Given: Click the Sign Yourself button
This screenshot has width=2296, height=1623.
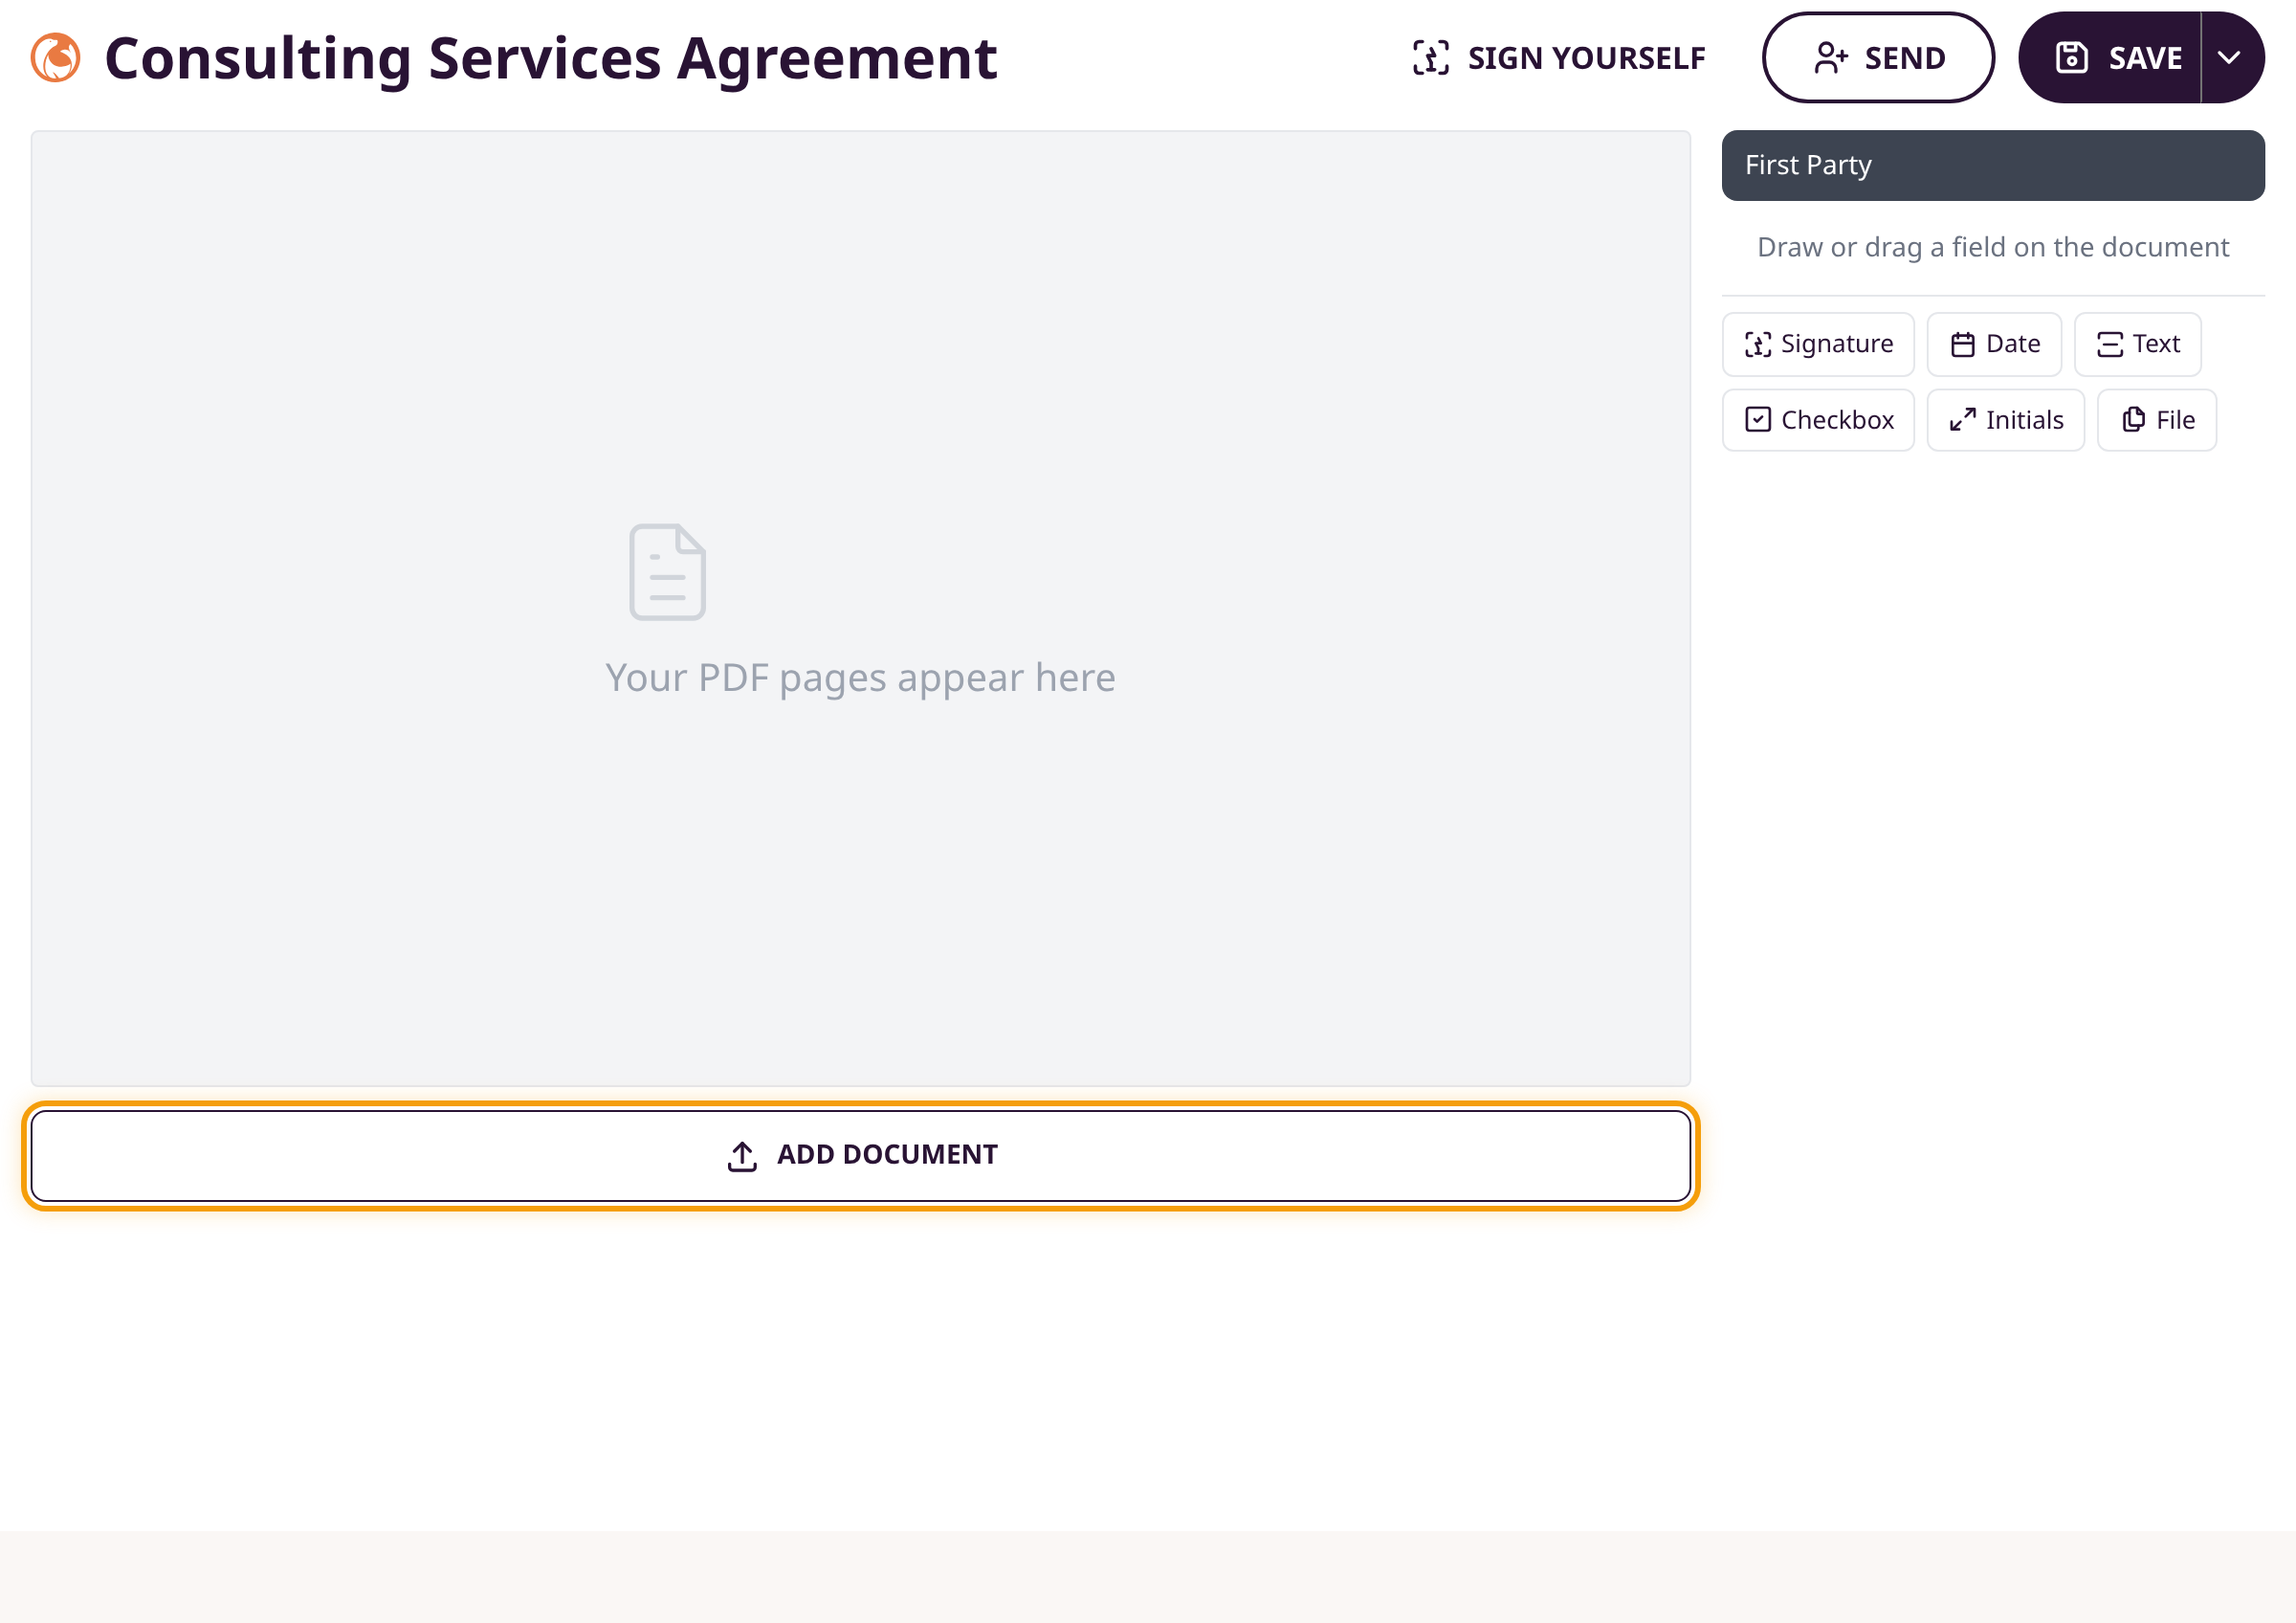Looking at the screenshot, I should click(1559, 58).
